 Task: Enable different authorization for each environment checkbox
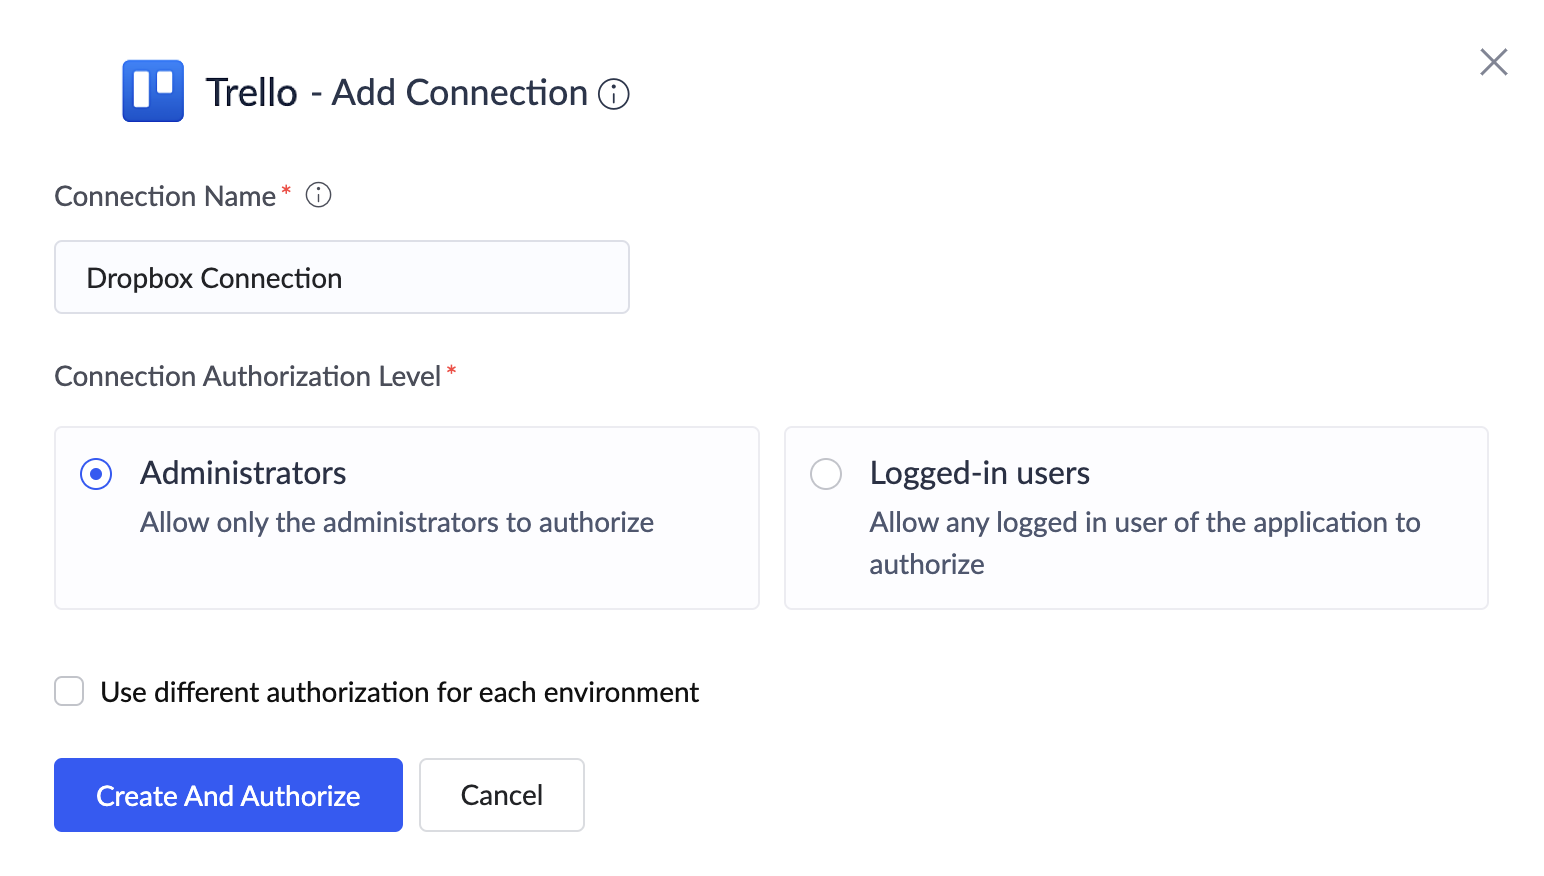coord(69,691)
